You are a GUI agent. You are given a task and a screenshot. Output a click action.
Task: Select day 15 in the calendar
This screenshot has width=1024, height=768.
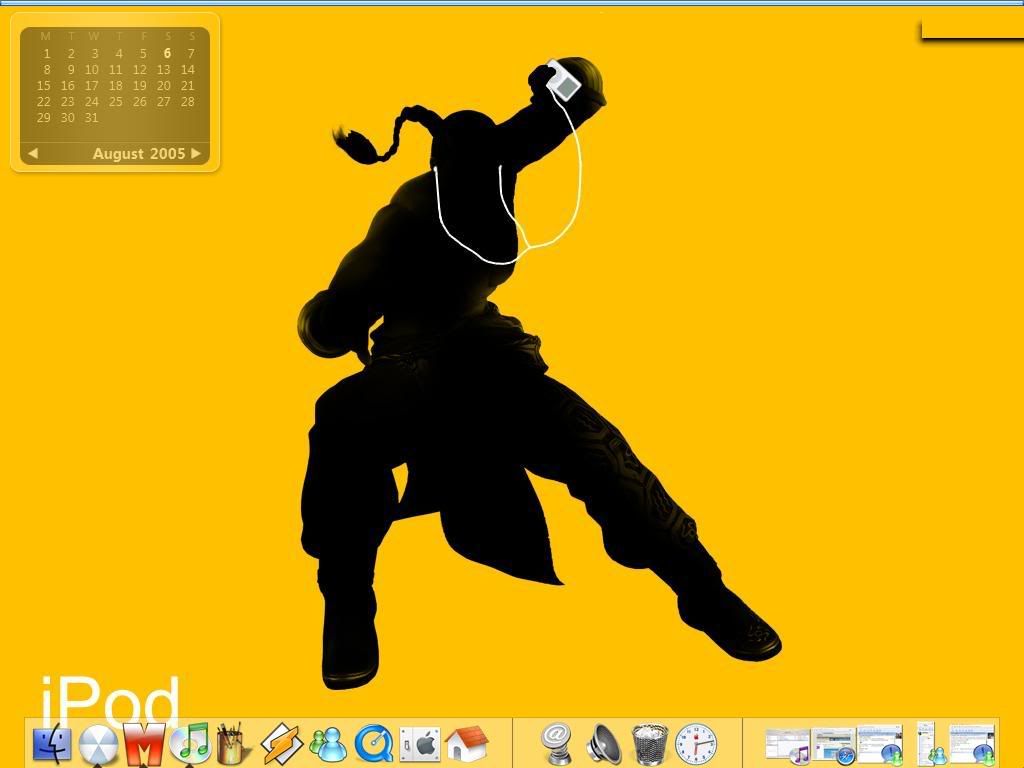pyautogui.click(x=44, y=86)
